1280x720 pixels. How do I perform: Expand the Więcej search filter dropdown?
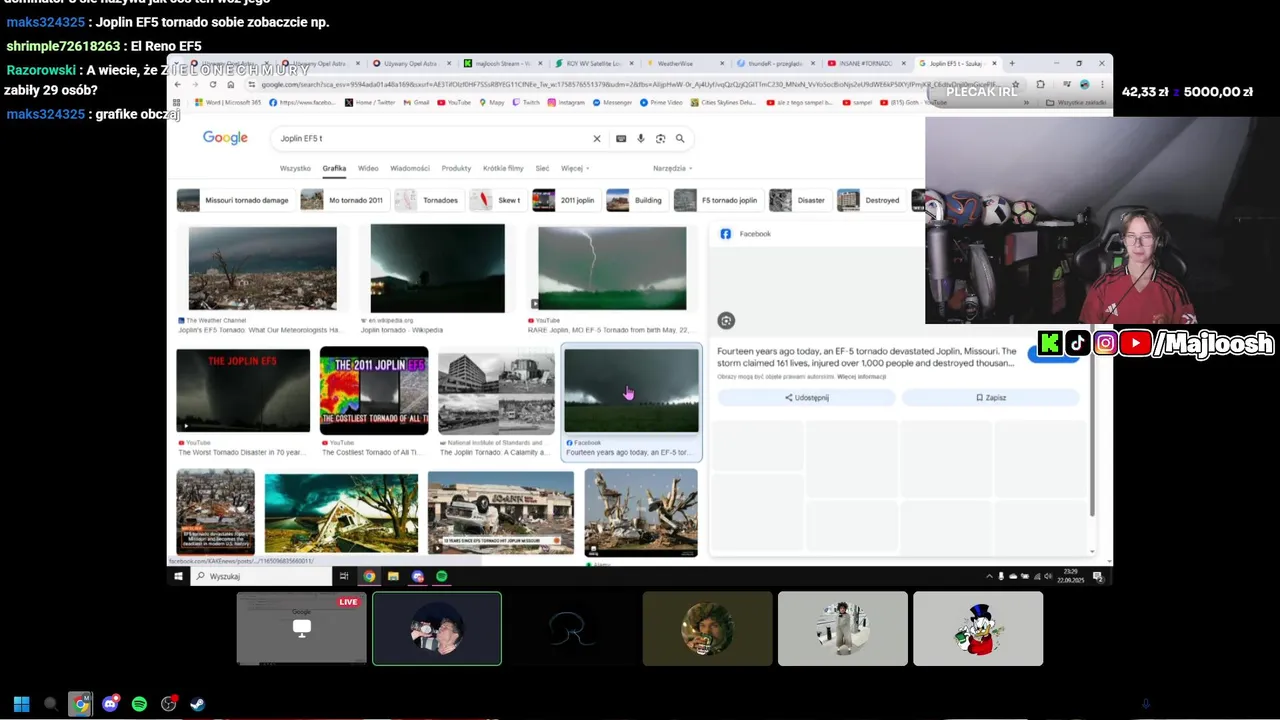[x=575, y=168]
